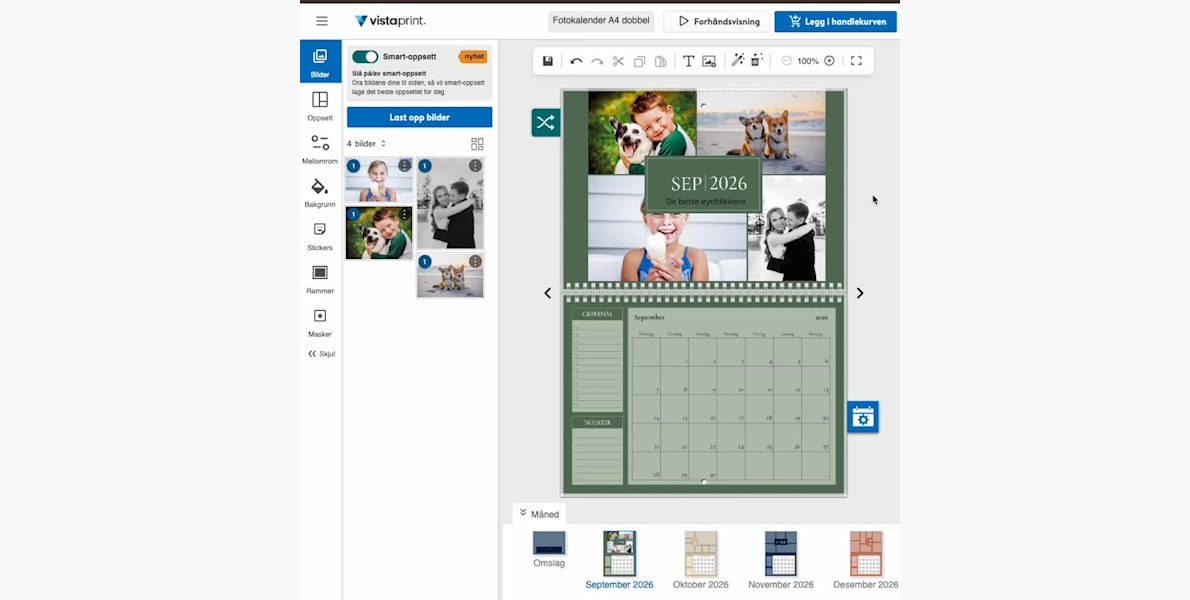This screenshot has width=1190, height=600.
Task: Collapse the Måned panel
Action: pyautogui.click(x=539, y=514)
